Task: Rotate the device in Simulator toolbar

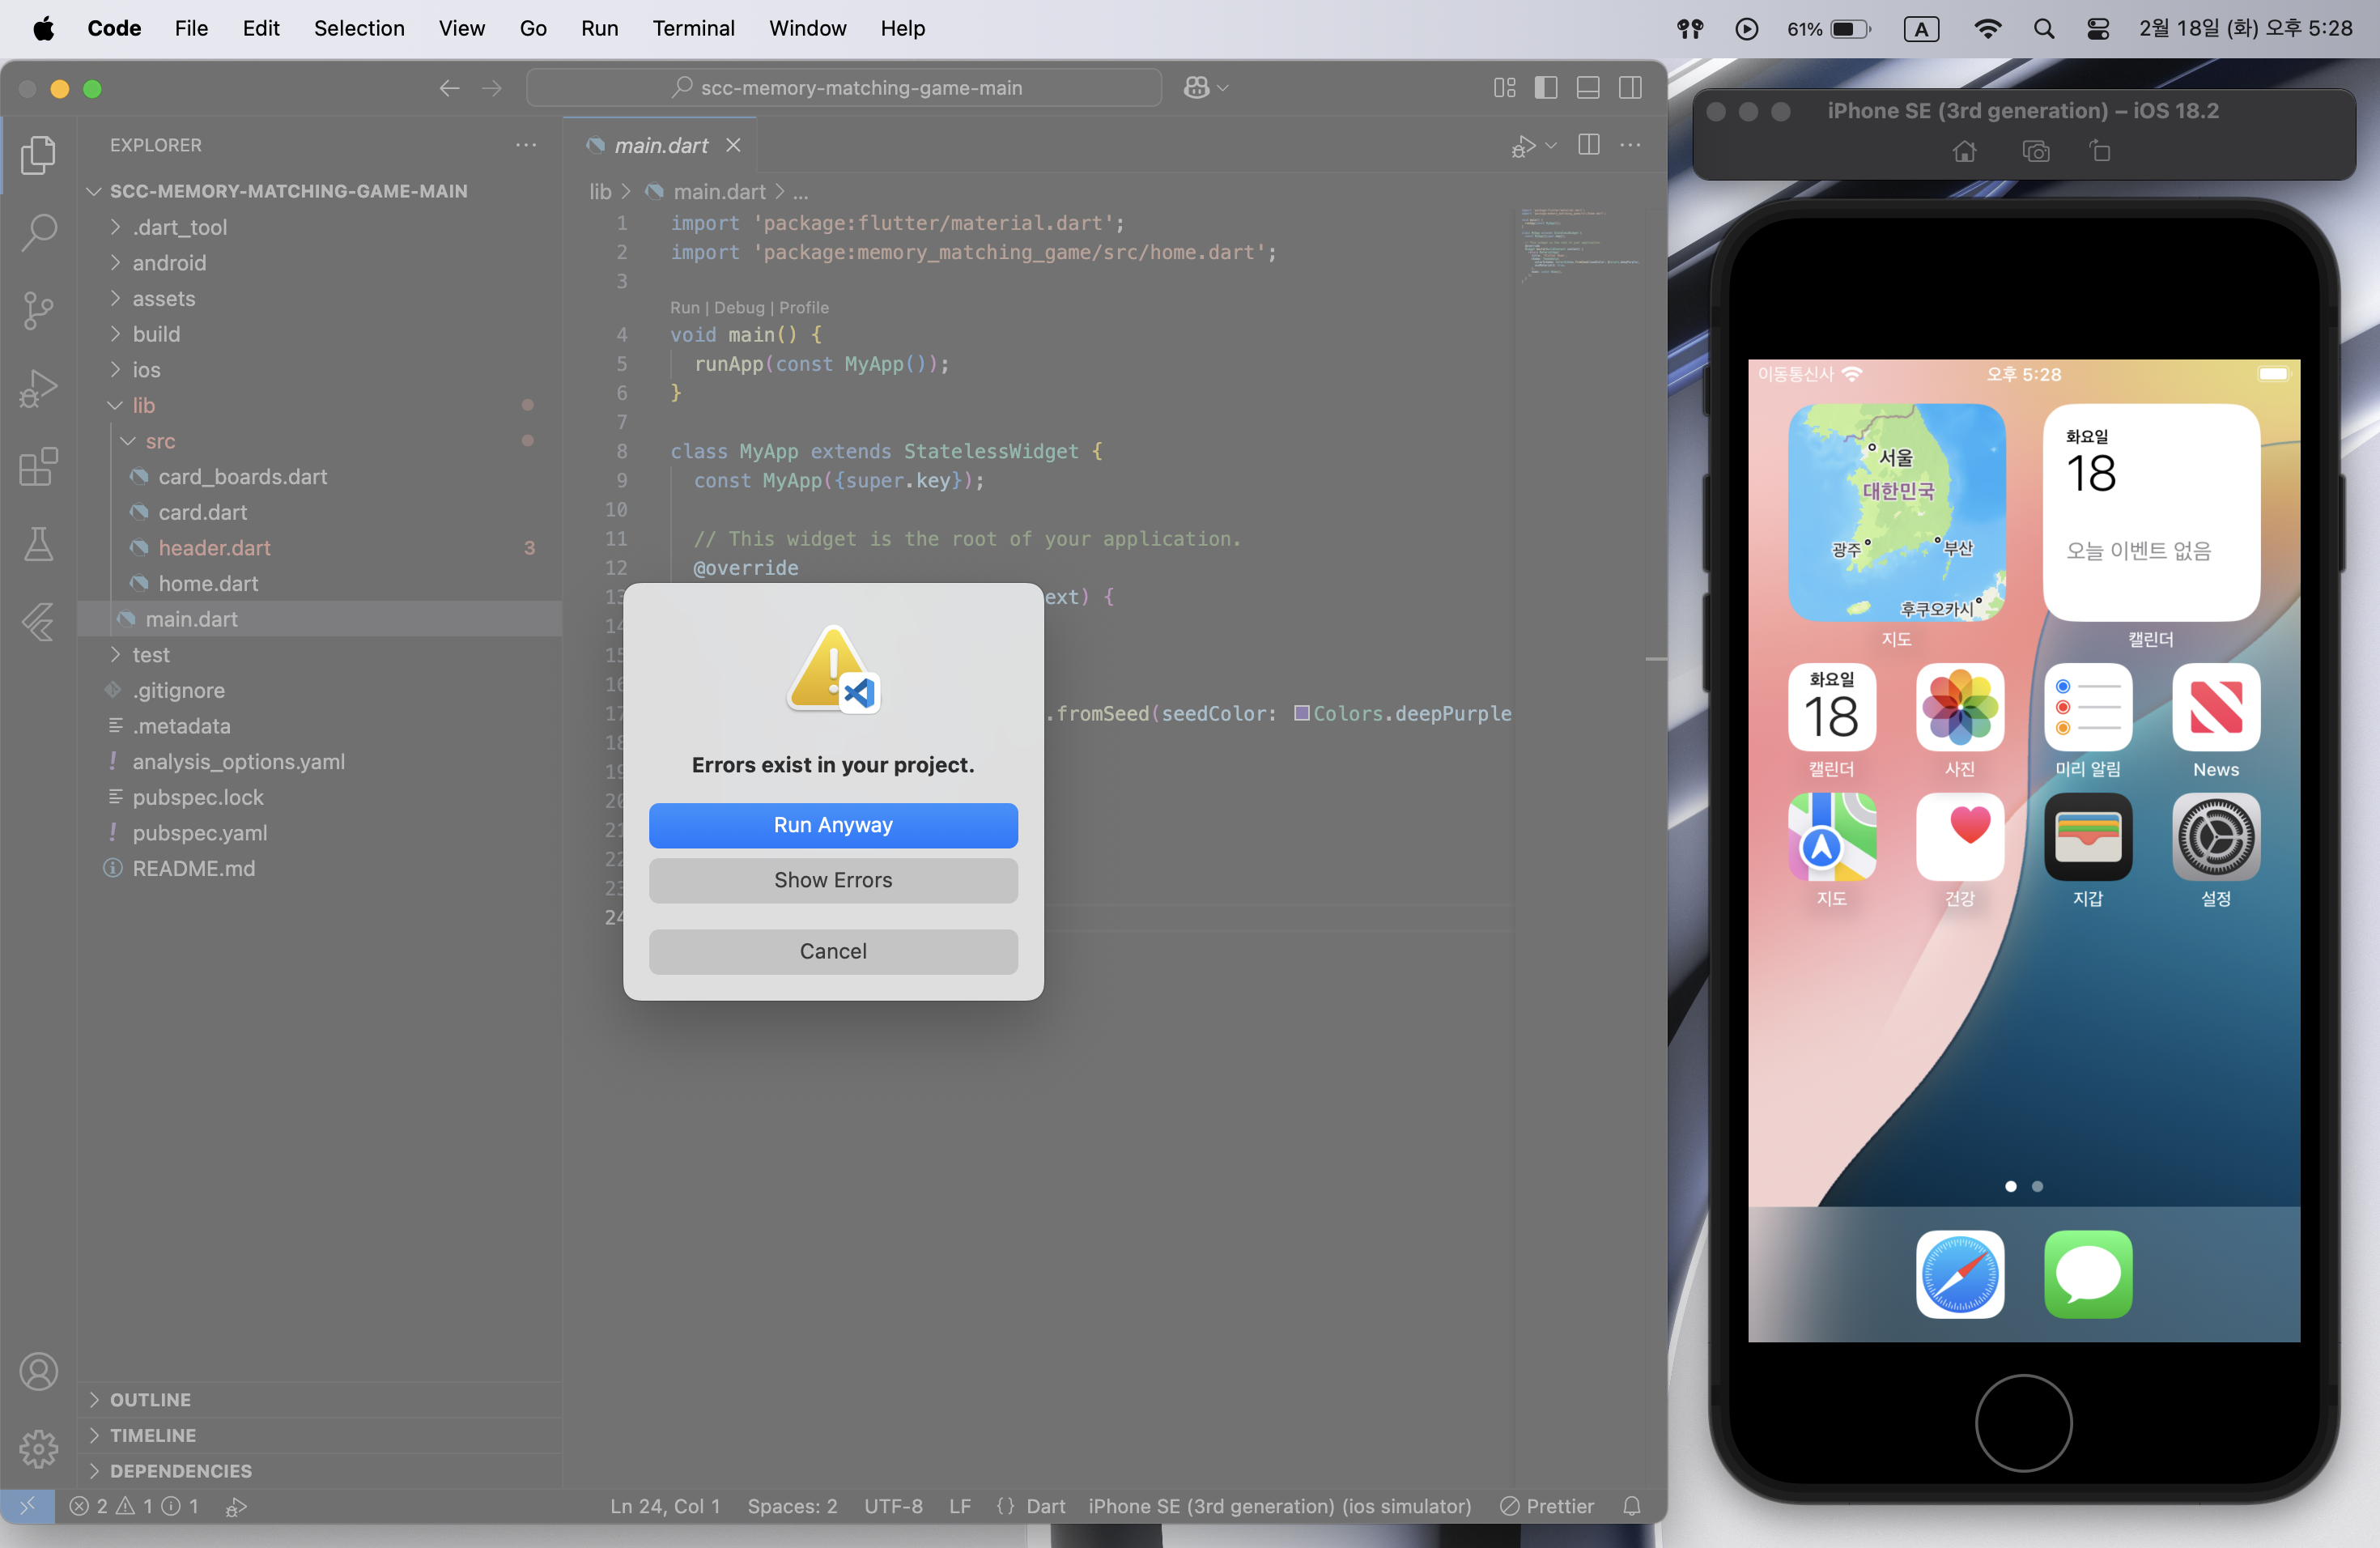Action: 2100,152
